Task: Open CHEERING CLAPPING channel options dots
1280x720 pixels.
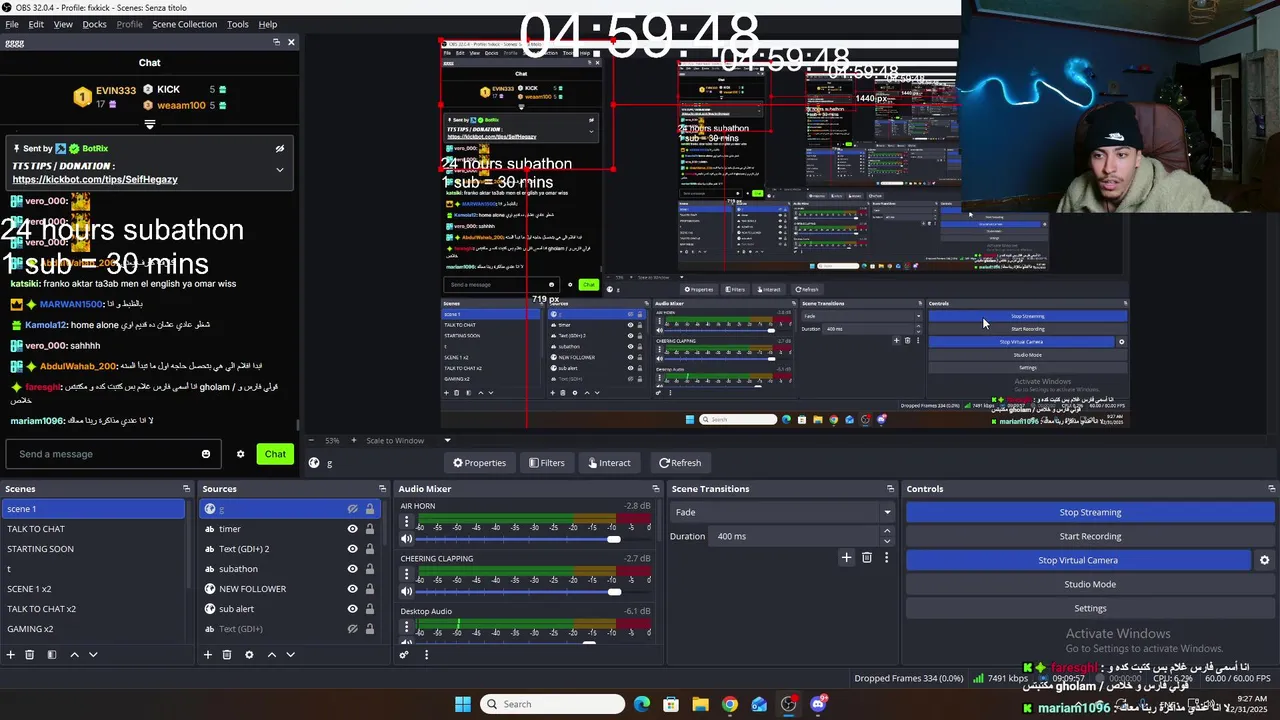Action: click(406, 575)
